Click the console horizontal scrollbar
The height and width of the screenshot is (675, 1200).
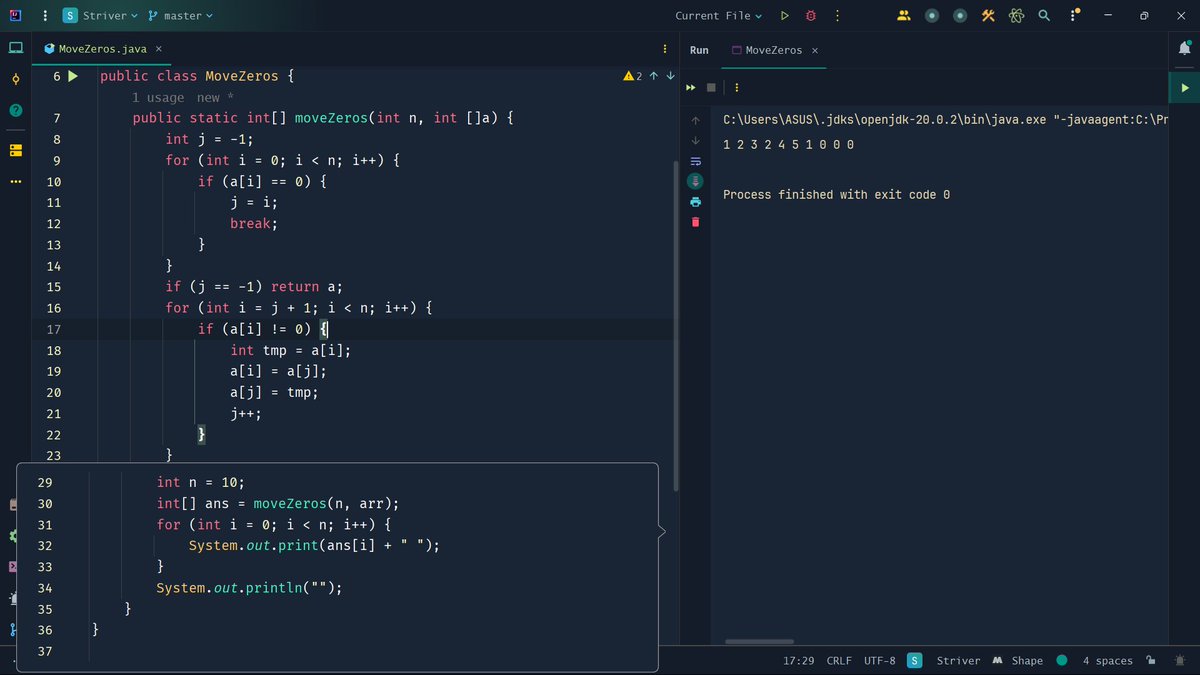click(x=760, y=642)
